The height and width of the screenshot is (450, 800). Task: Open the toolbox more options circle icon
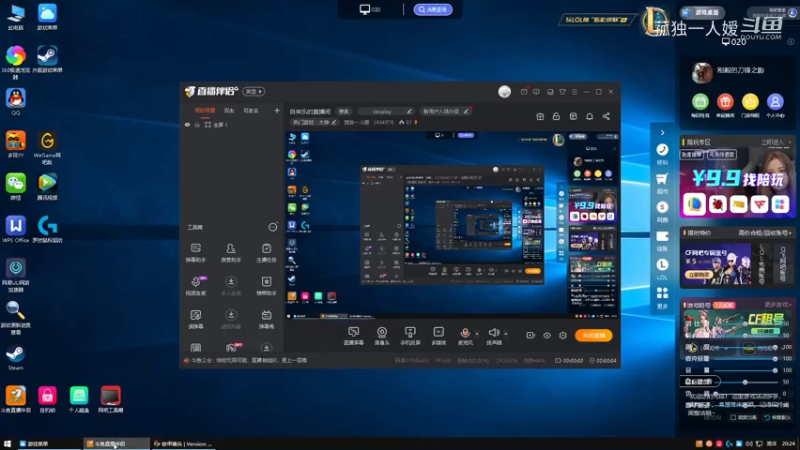(x=273, y=227)
